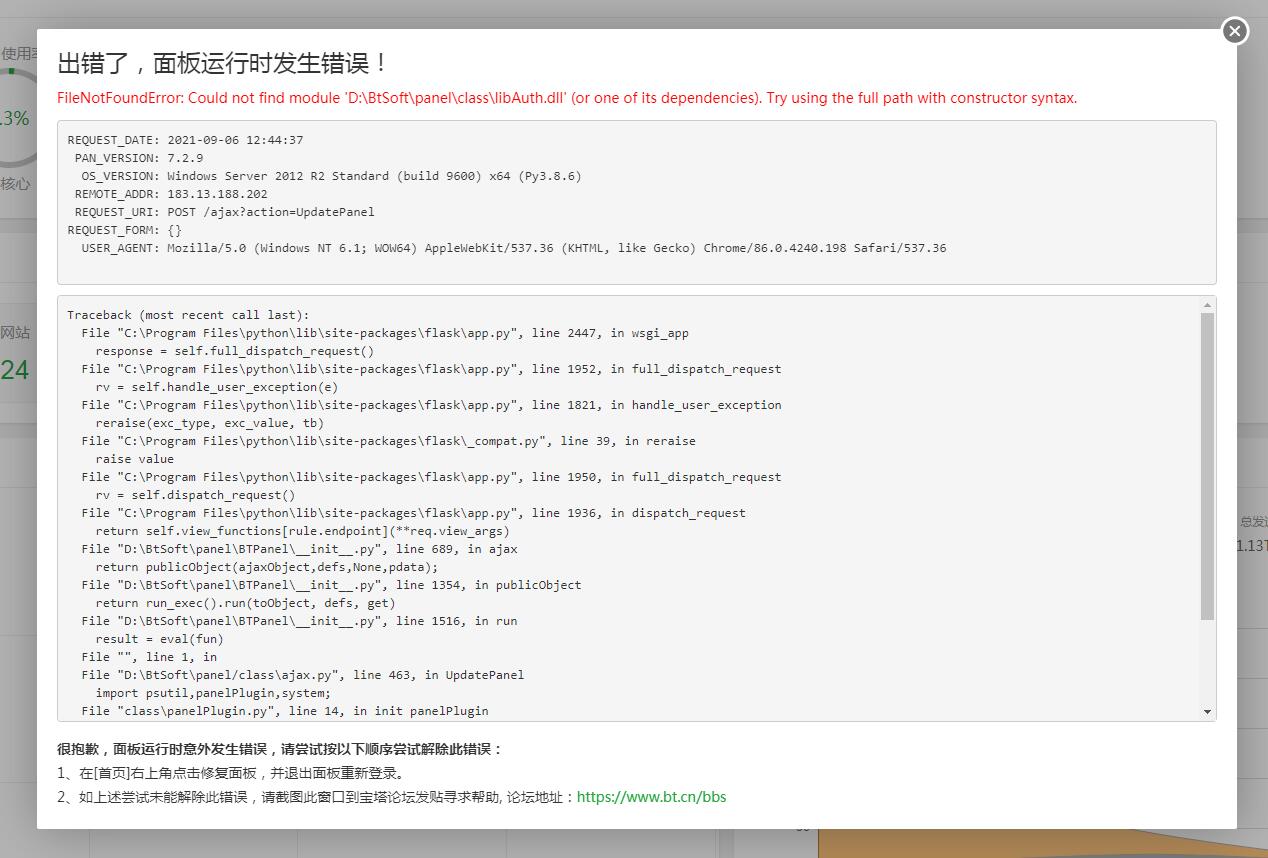Click the traceback line 'line 1516, in run'
The image size is (1268, 858).
coord(299,621)
